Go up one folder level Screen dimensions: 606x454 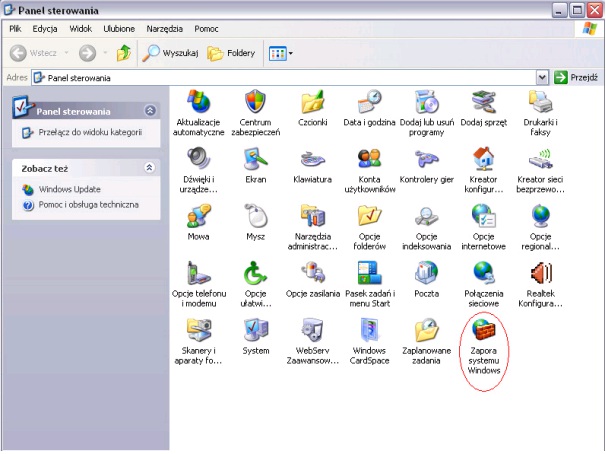[x=124, y=53]
